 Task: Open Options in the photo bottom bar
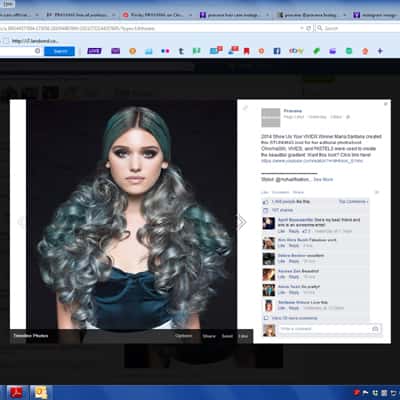[x=184, y=336]
